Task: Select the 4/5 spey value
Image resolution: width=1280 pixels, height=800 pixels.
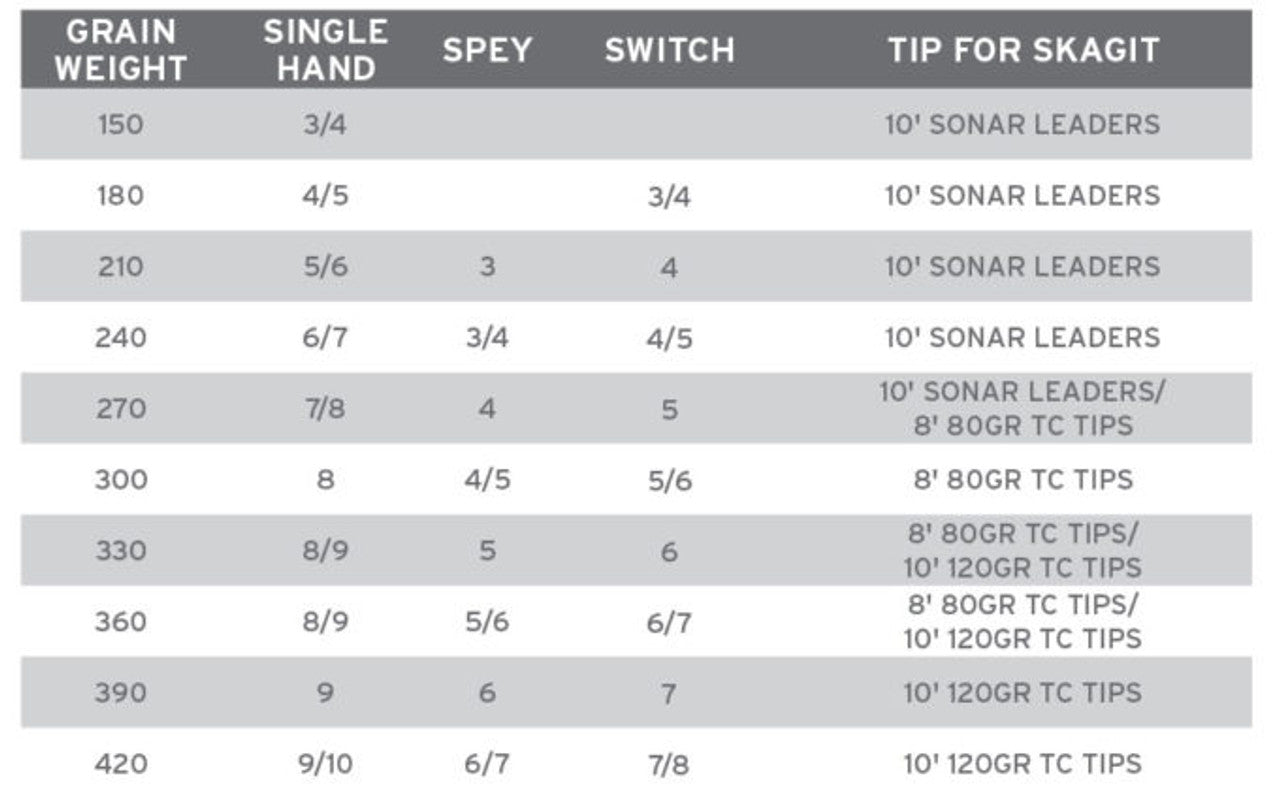Action: [486, 480]
